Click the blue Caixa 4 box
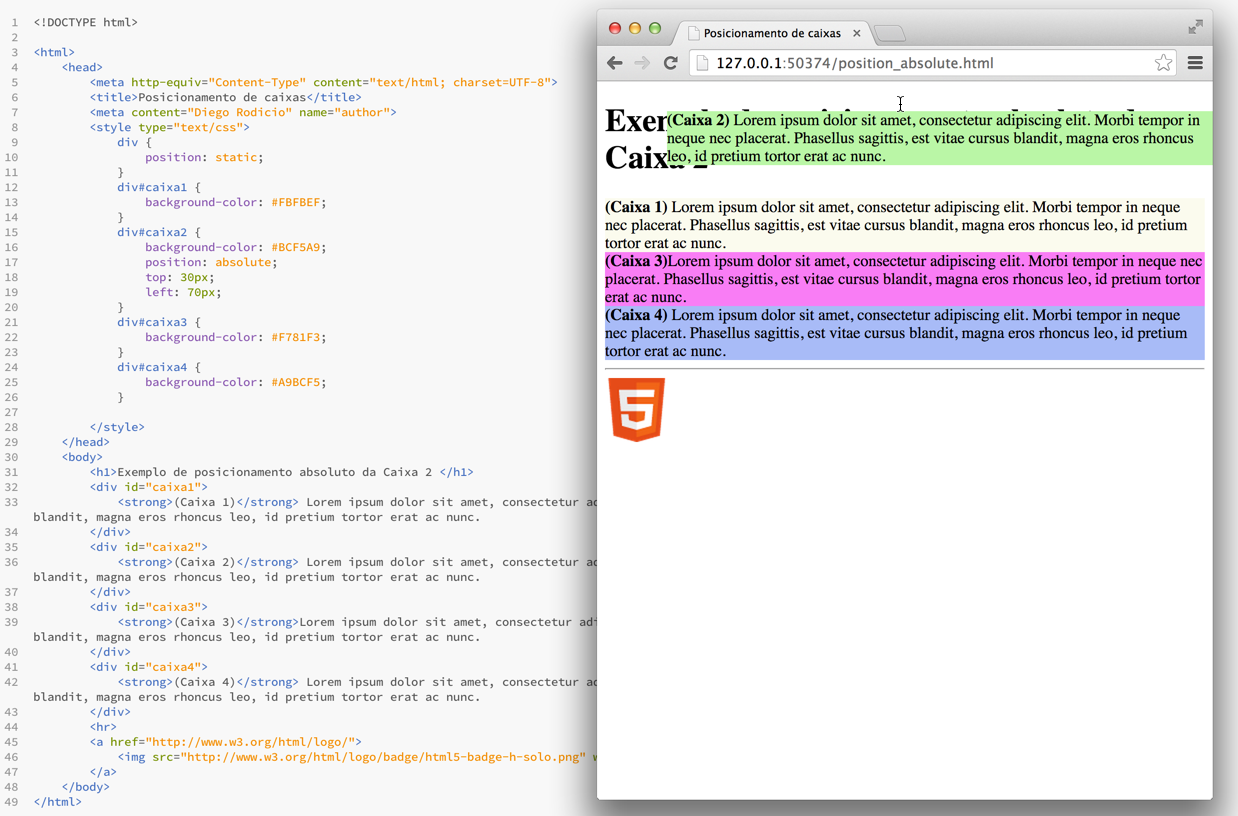 [904, 333]
